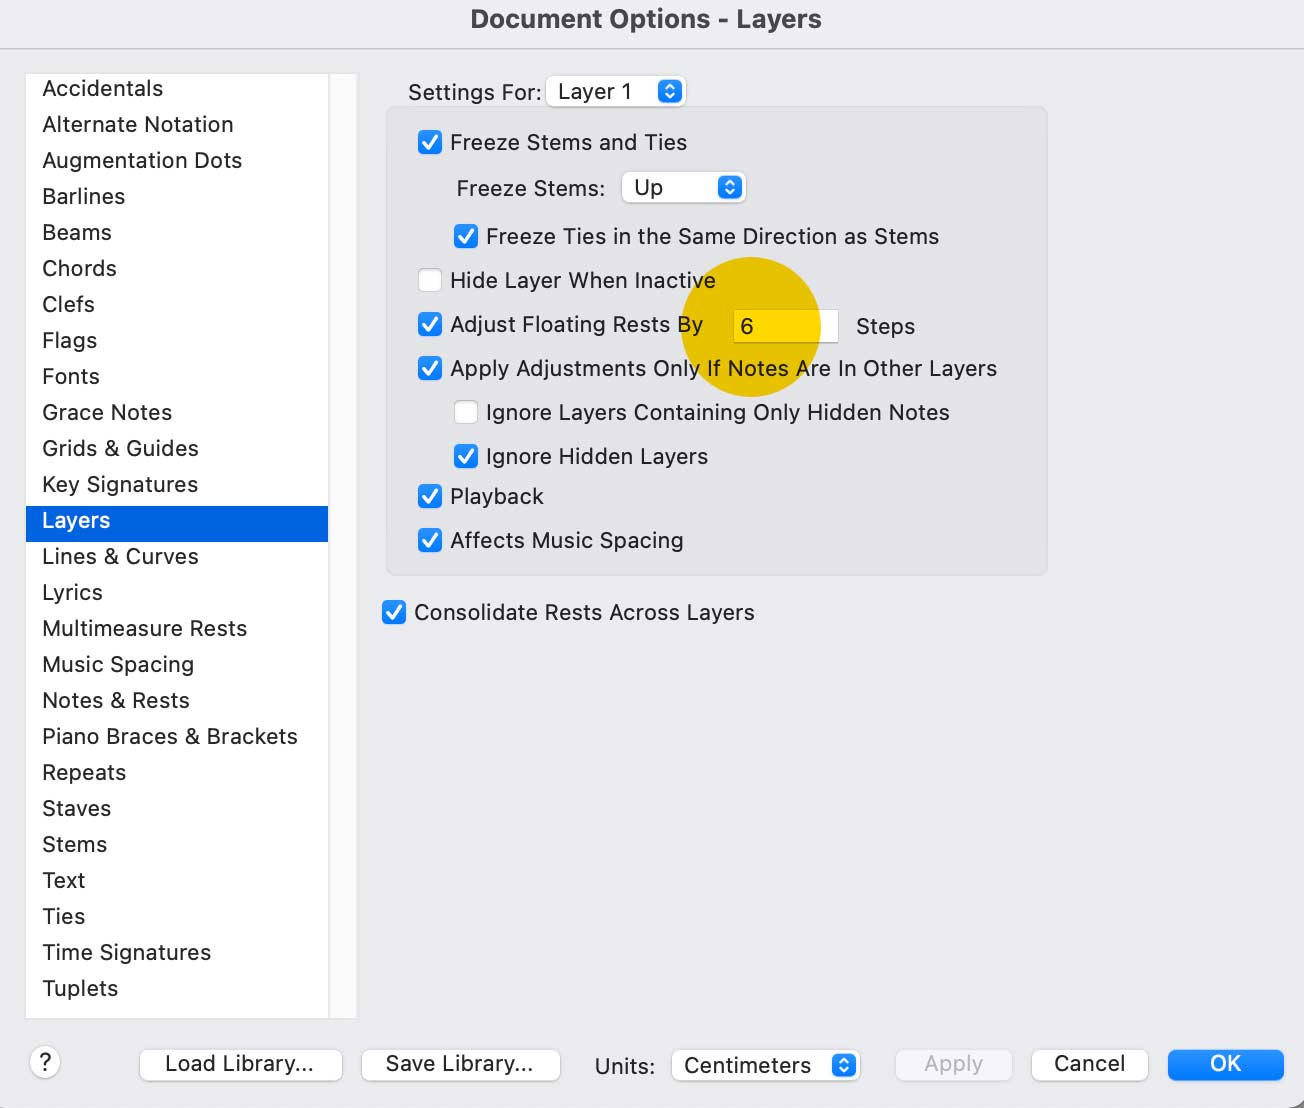Viewport: 1304px width, 1108px height.
Task: Toggle Consolidate Rests Across Layers checkbox
Action: coord(394,612)
